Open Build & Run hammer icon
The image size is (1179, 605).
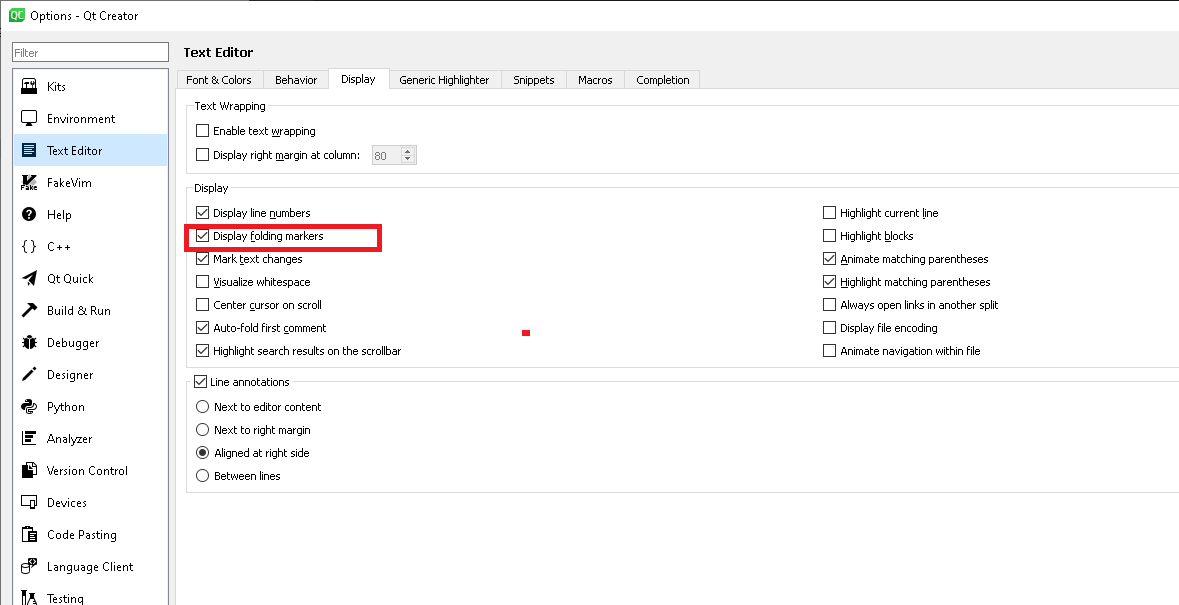click(29, 311)
